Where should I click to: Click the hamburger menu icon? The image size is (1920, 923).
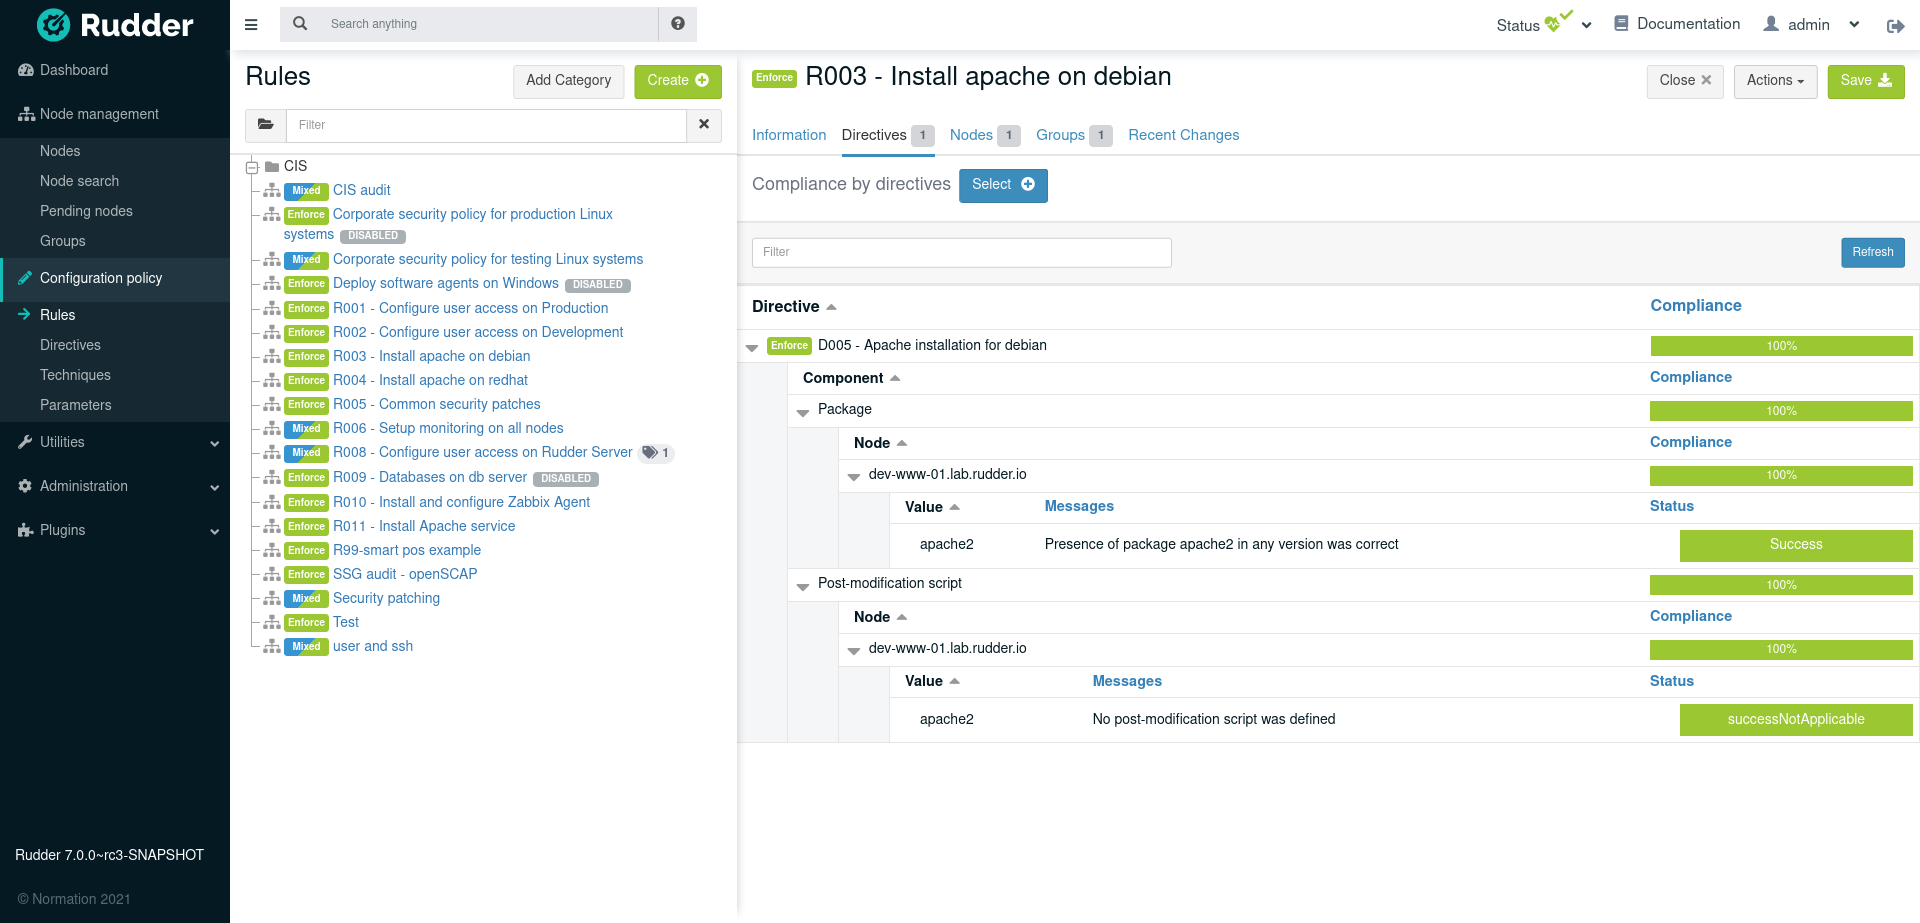click(251, 24)
